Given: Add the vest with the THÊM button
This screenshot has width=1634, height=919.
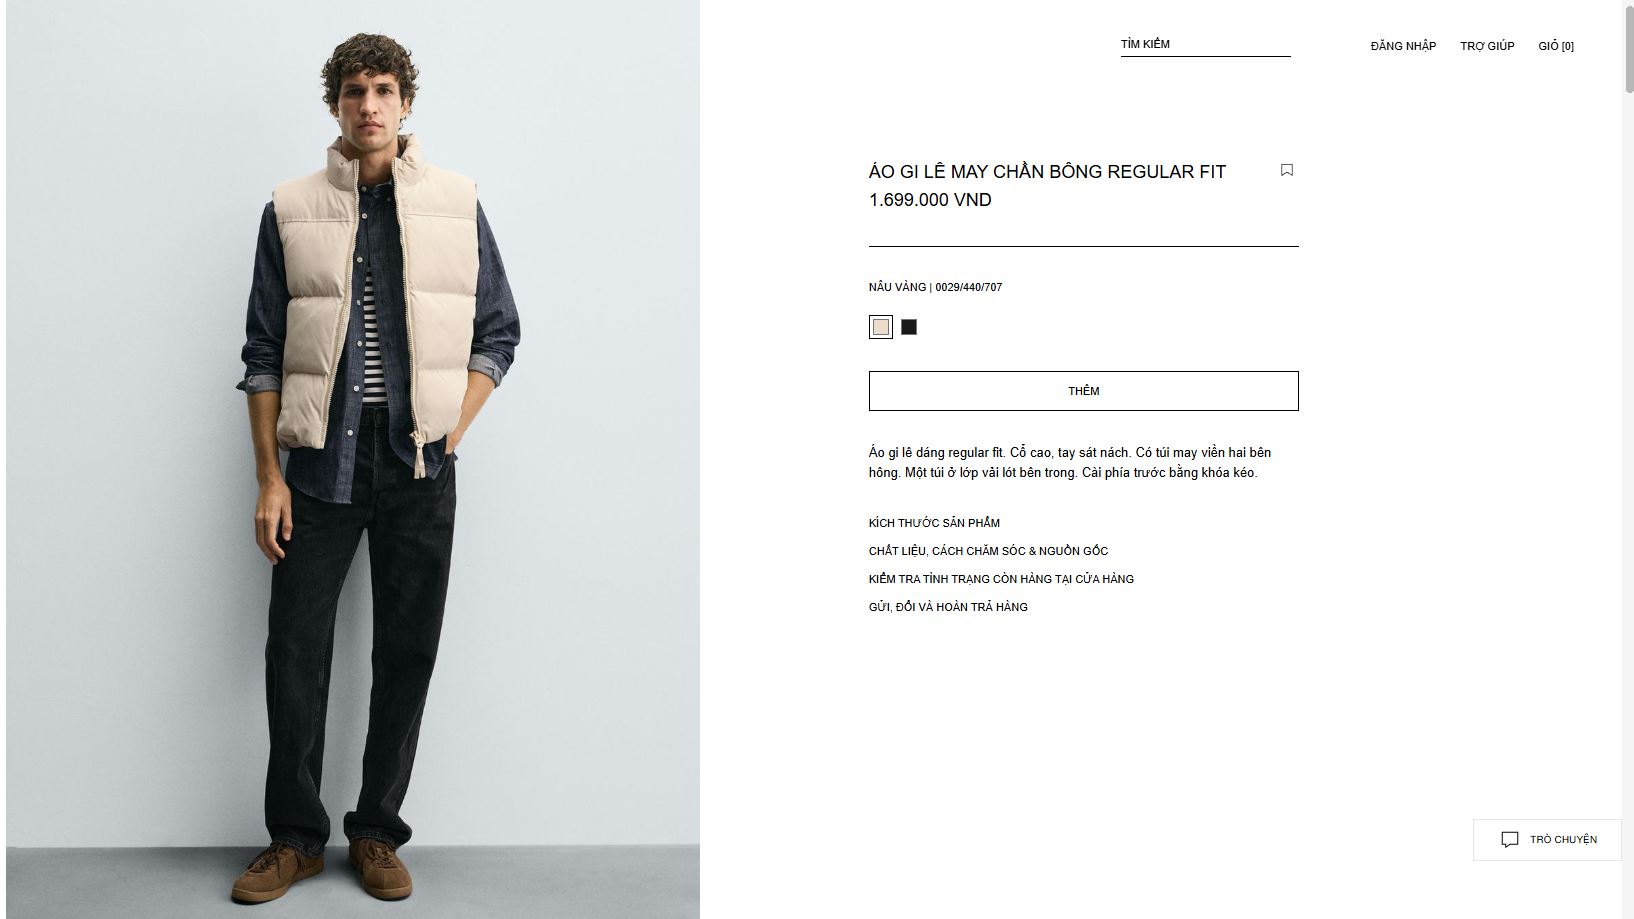Looking at the screenshot, I should pos(1083,391).
